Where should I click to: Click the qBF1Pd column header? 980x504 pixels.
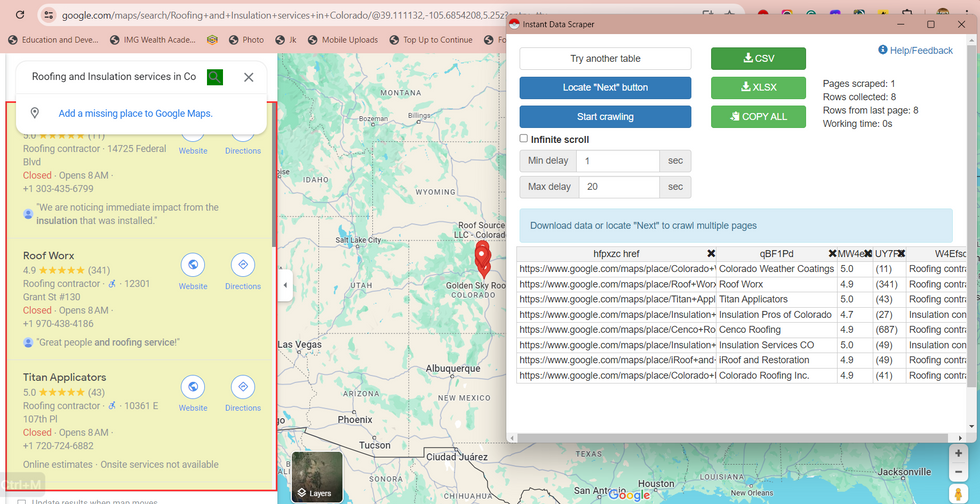776,253
